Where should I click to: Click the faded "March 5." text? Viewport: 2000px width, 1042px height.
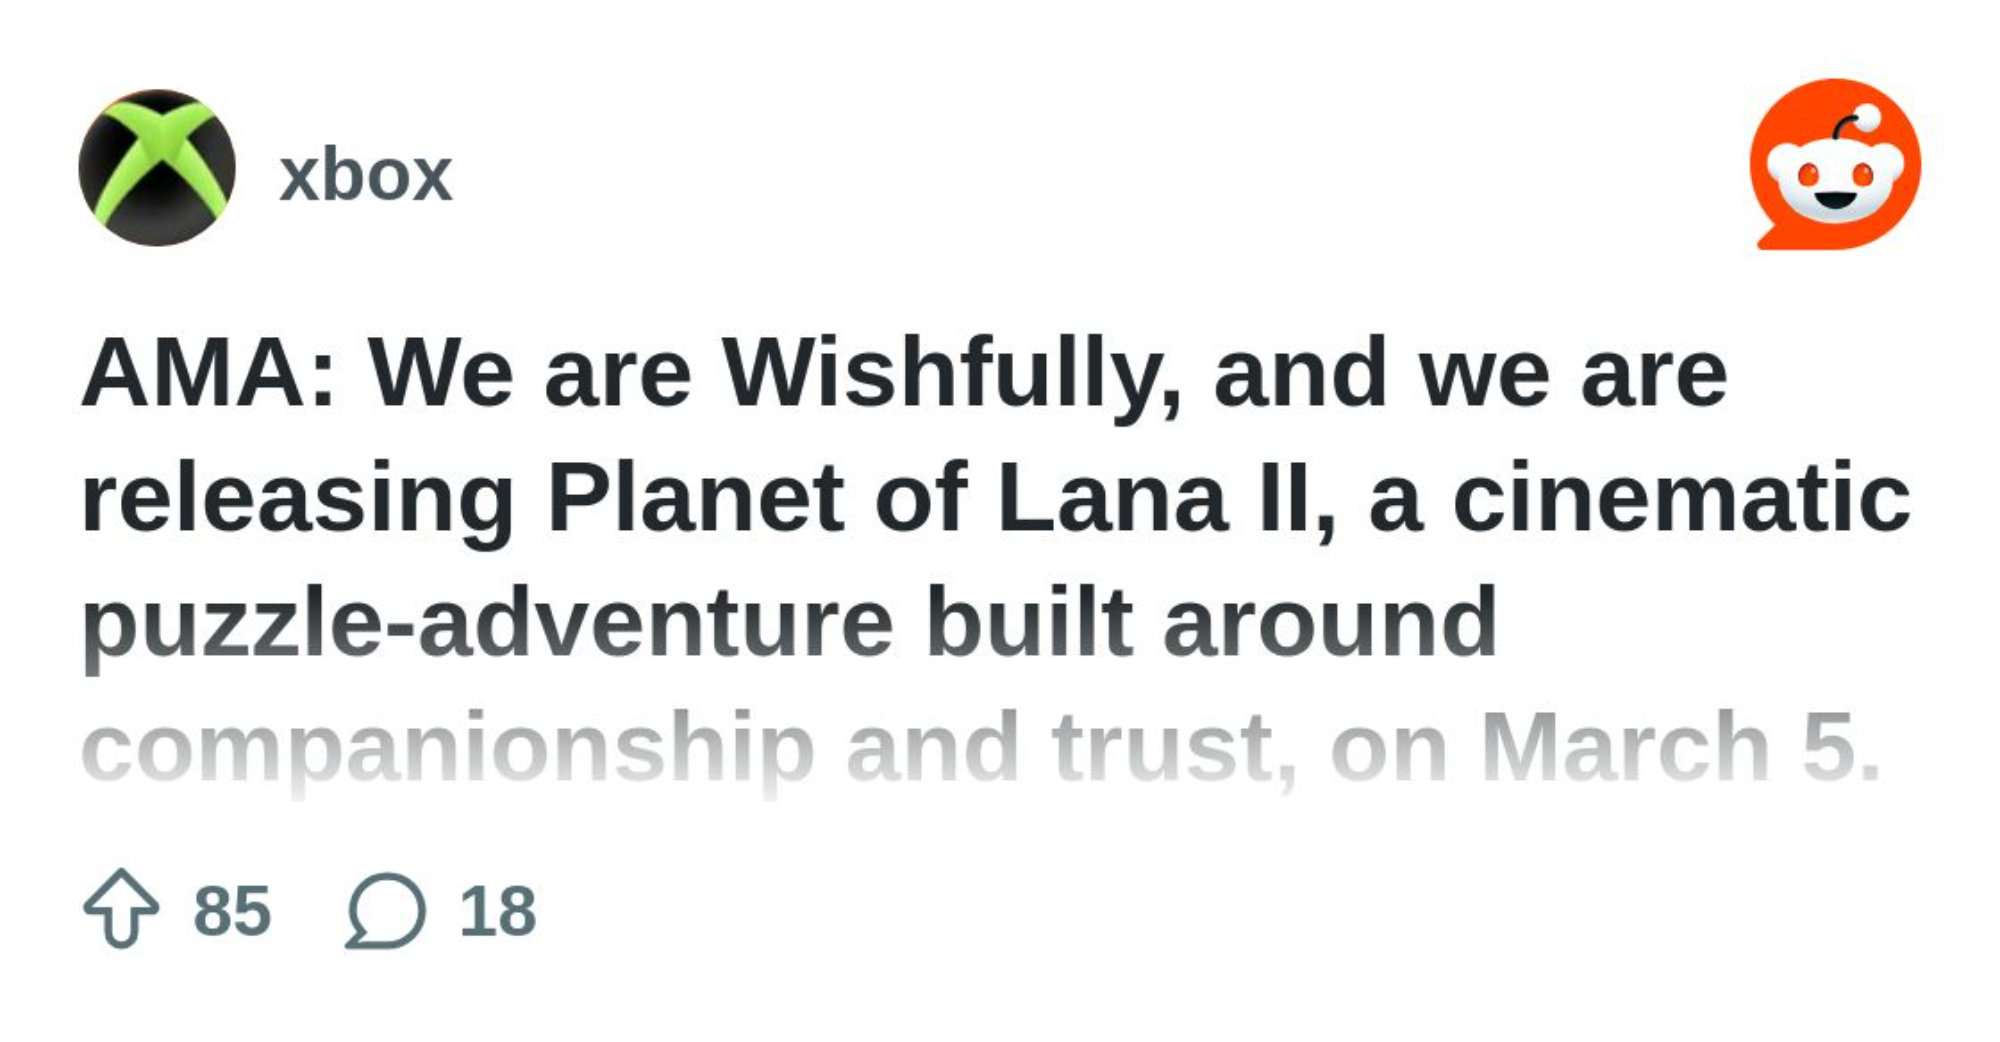[1680, 748]
